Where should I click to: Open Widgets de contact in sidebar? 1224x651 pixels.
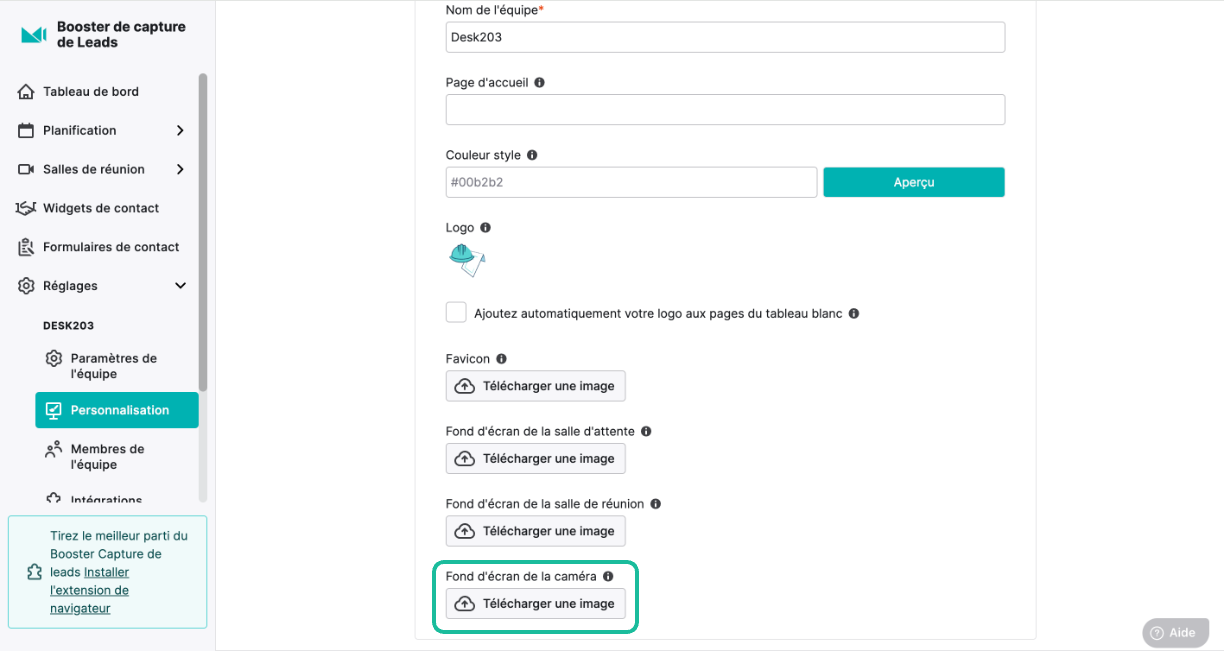pyautogui.click(x=101, y=208)
